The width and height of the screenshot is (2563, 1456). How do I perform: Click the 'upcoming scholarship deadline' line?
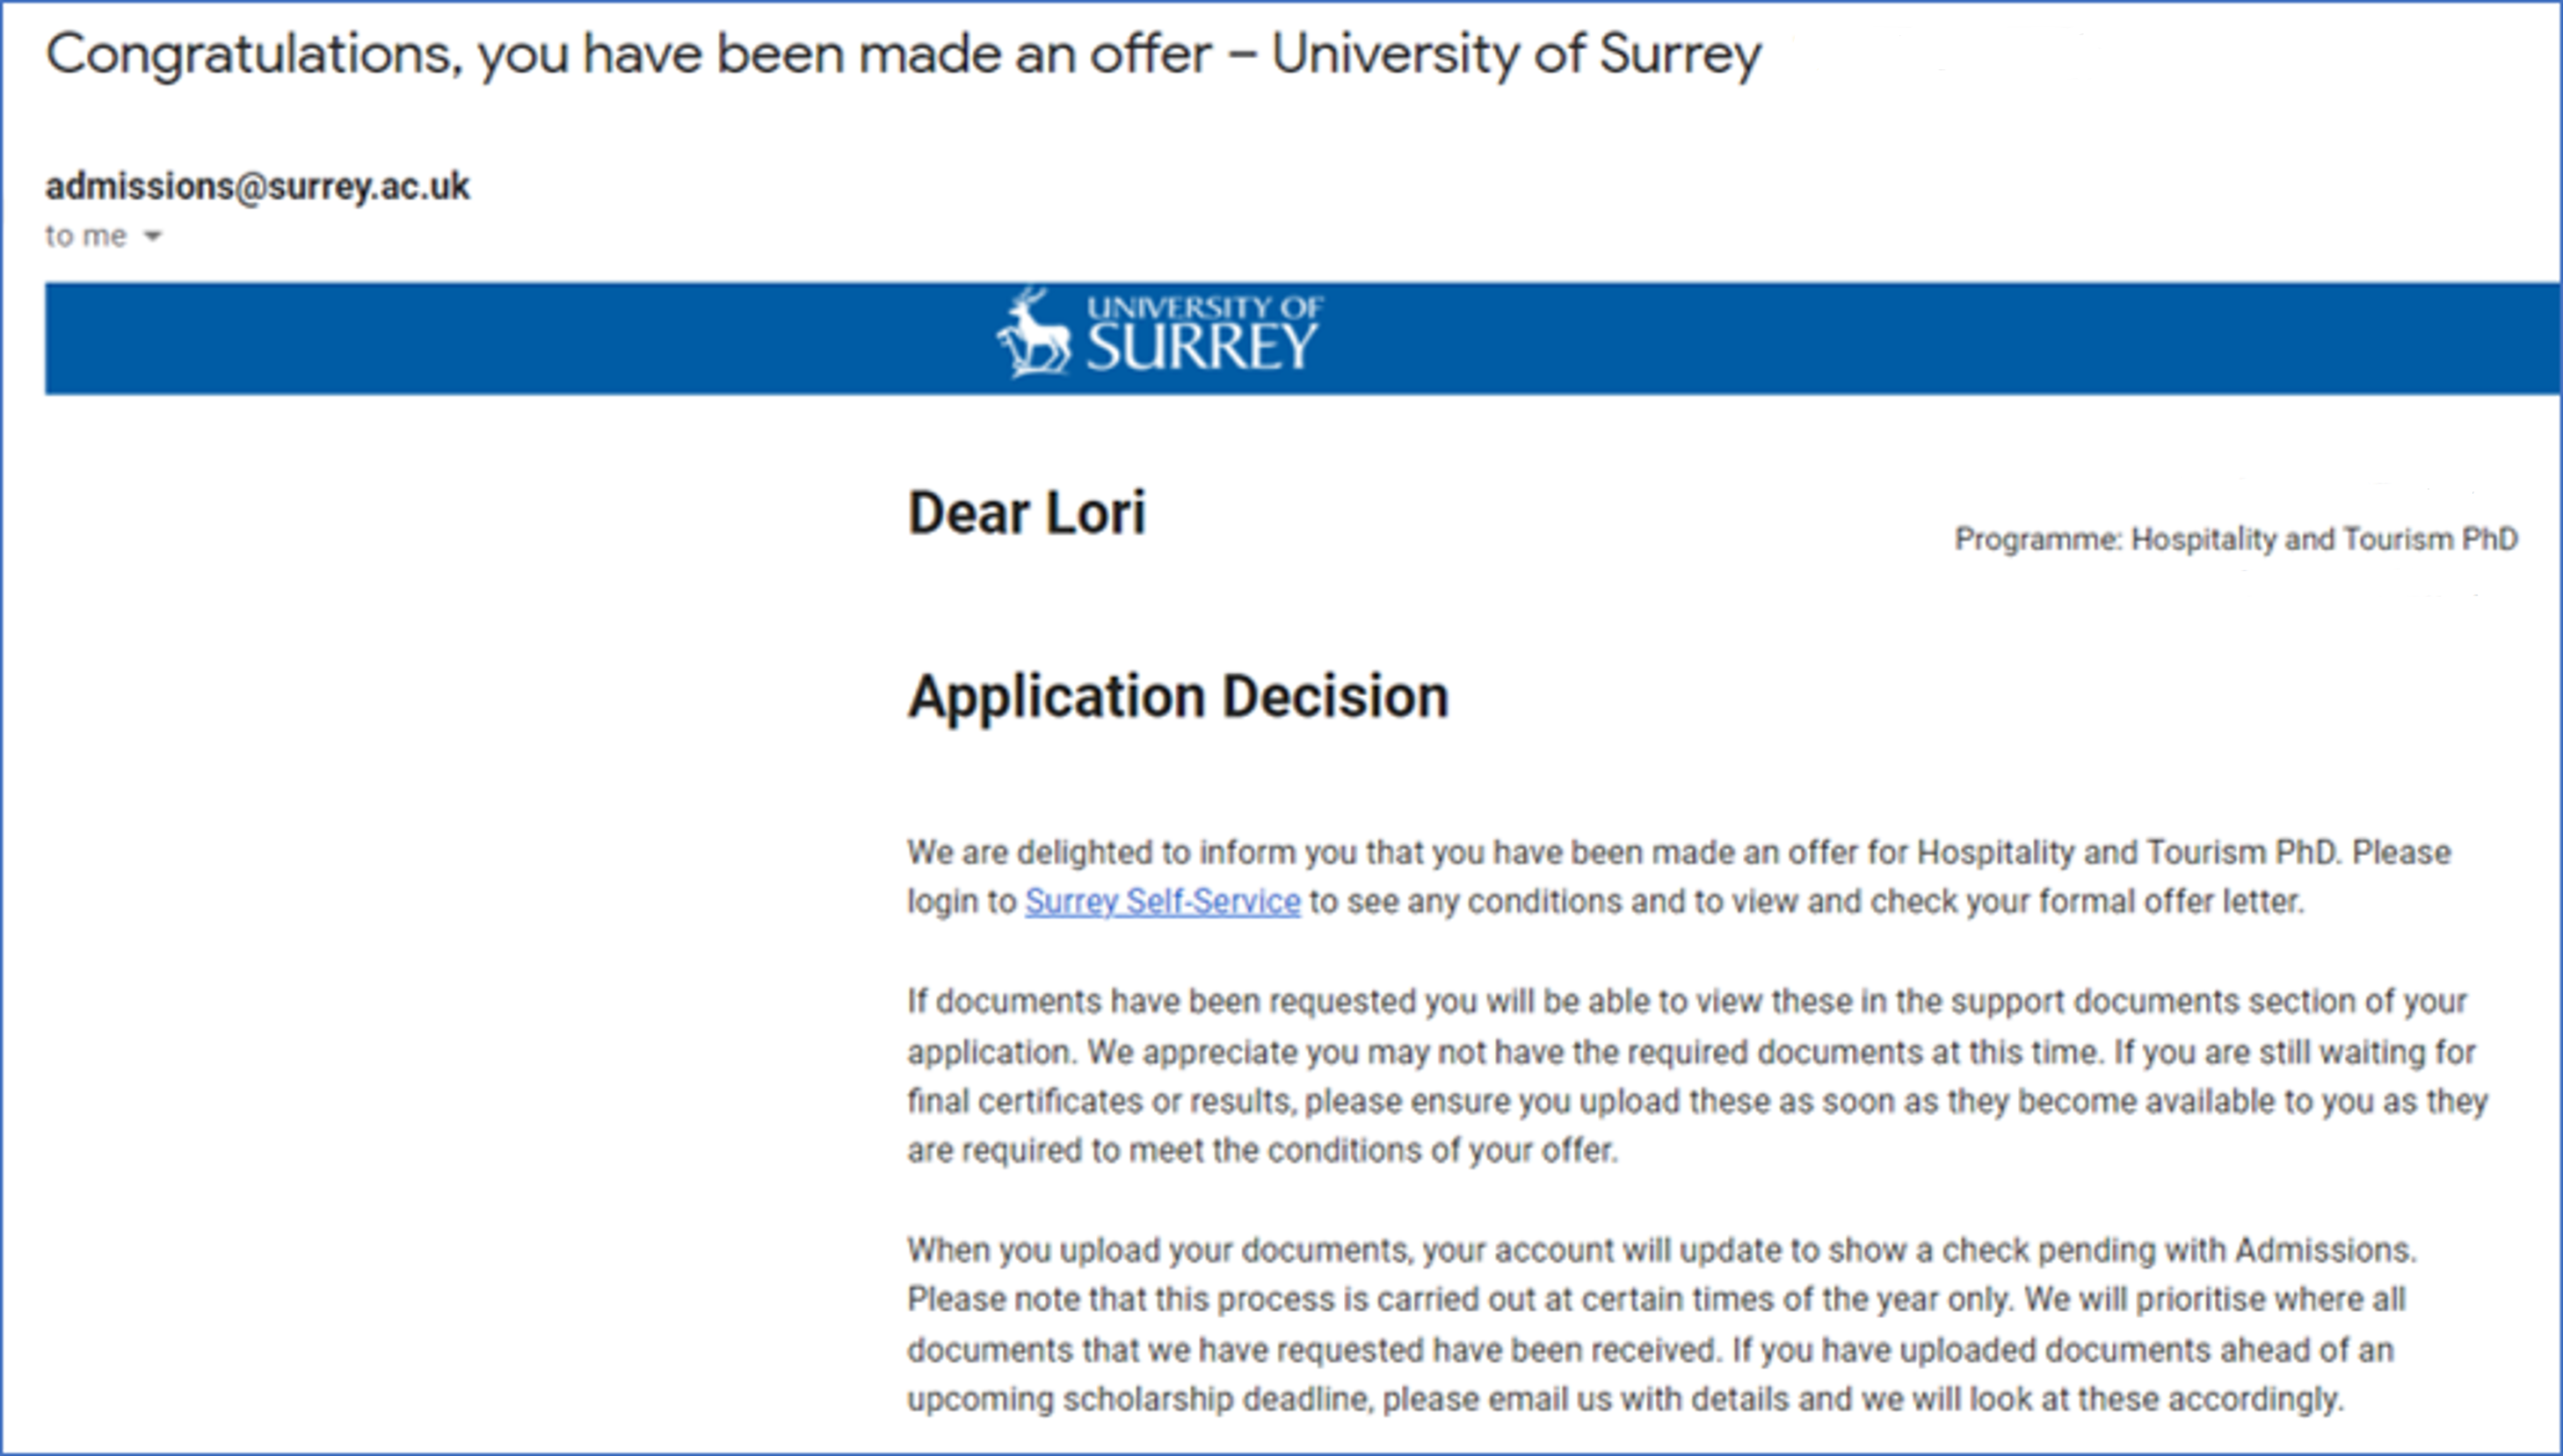pyautogui.click(x=1625, y=1399)
